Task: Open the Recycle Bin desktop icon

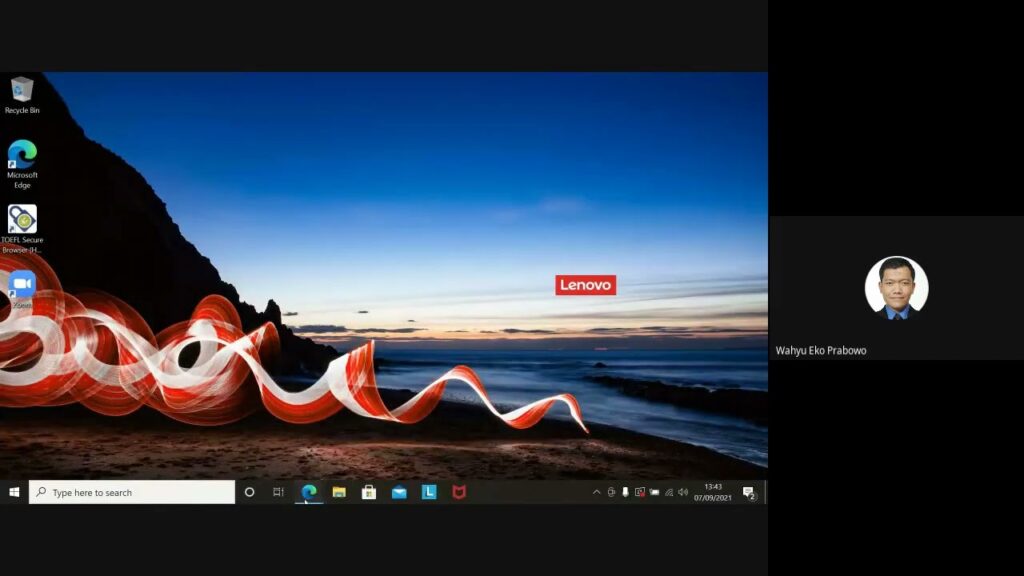Action: 22,91
